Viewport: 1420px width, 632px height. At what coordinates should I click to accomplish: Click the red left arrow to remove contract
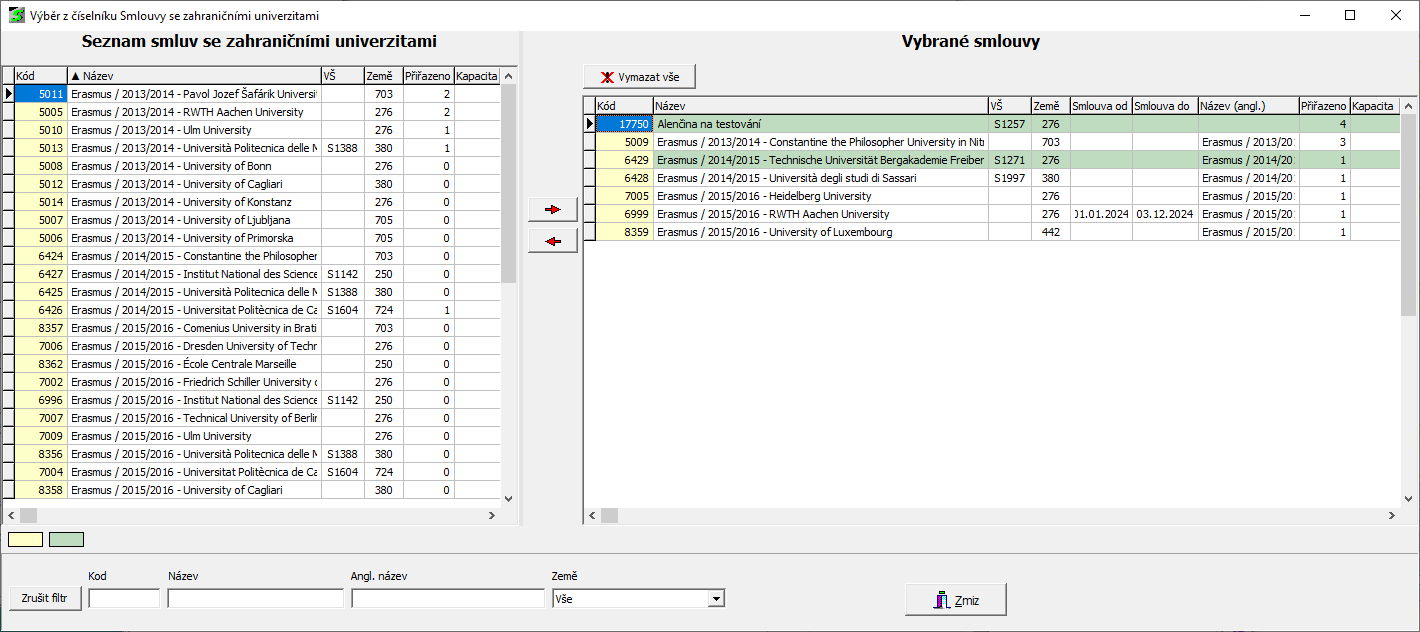coord(552,241)
